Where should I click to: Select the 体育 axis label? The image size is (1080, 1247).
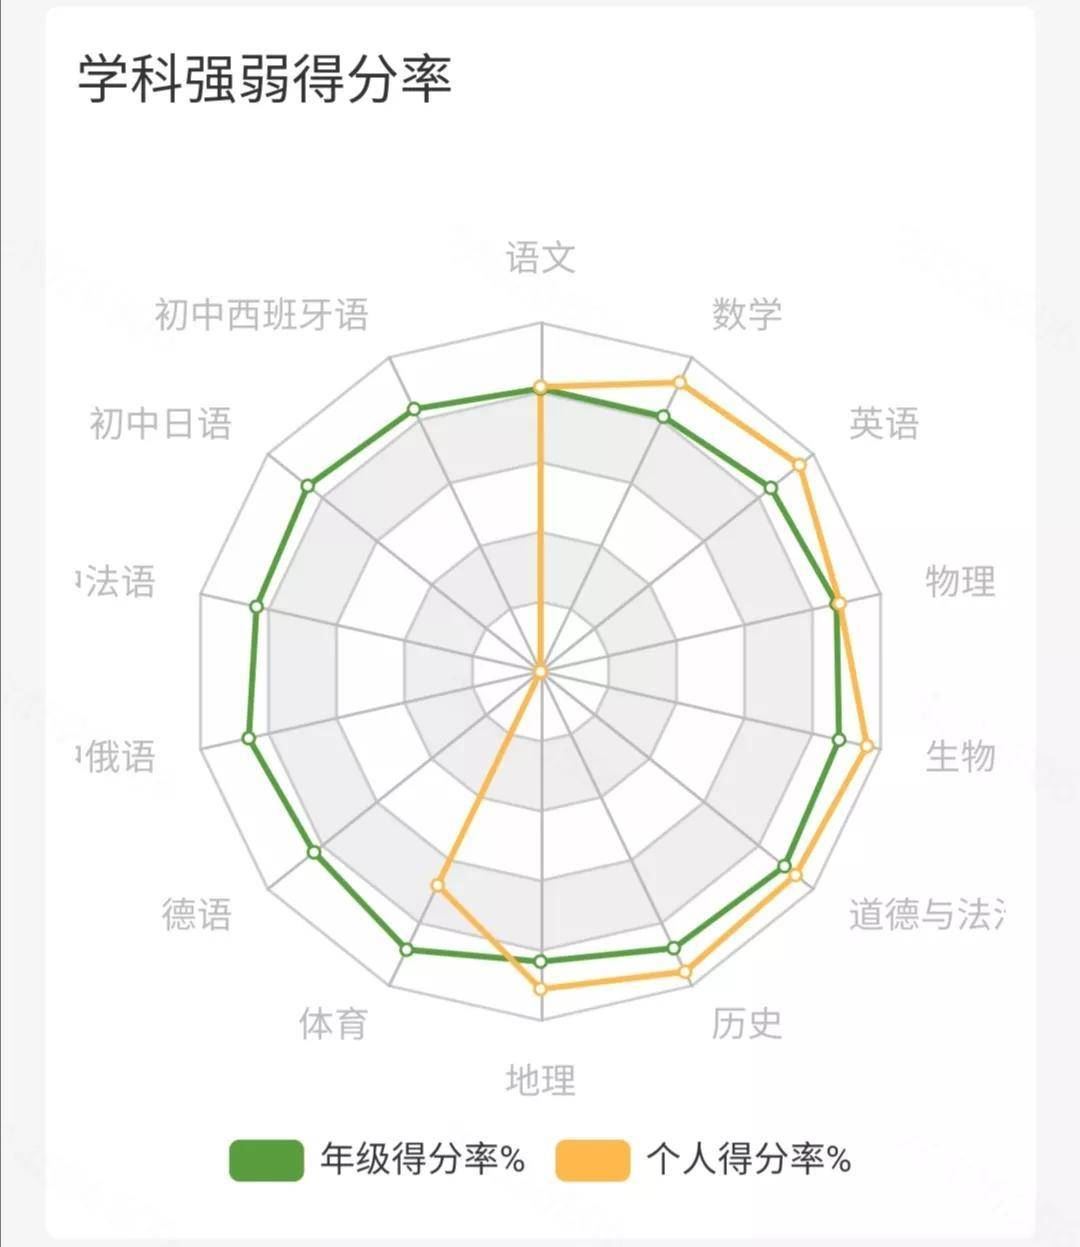(334, 1024)
